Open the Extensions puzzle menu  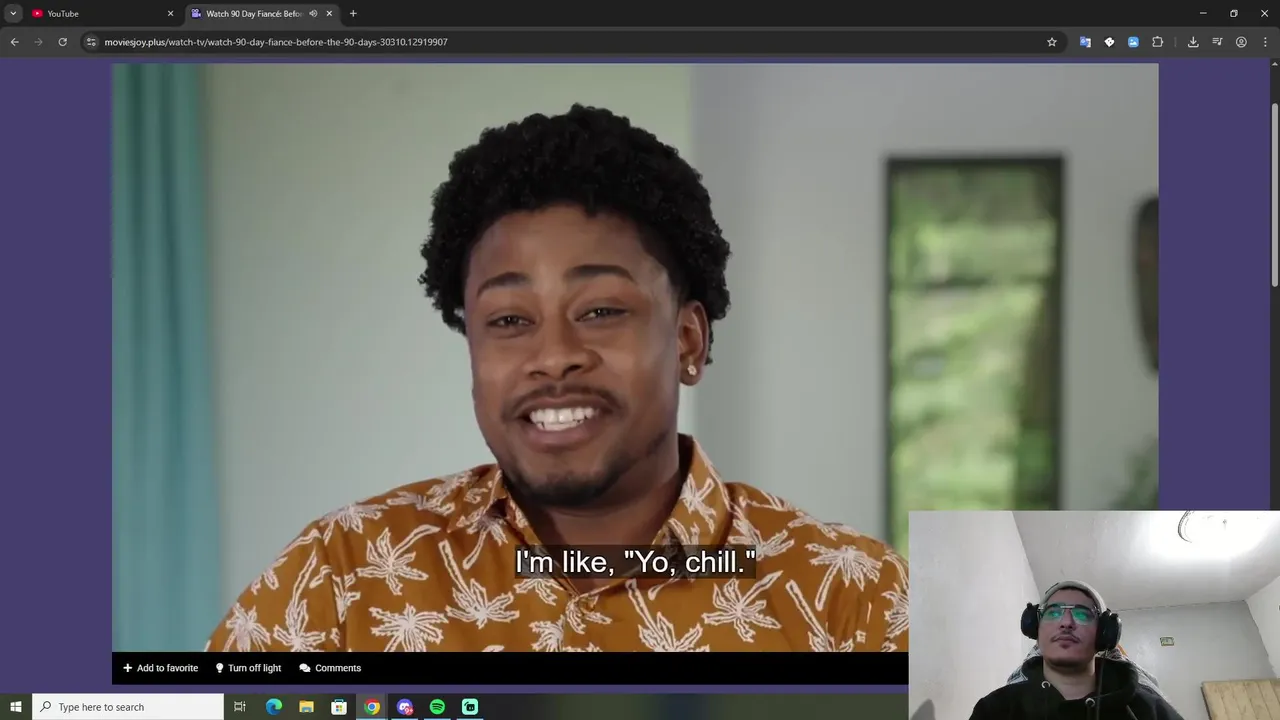[1157, 42]
